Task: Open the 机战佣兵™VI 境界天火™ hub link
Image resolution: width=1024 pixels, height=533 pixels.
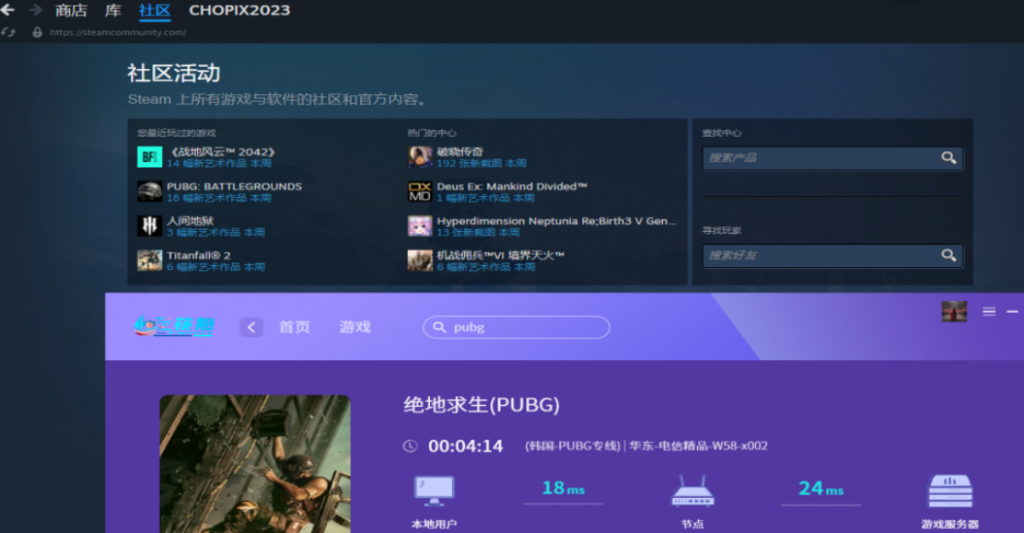Action: [x=500, y=255]
